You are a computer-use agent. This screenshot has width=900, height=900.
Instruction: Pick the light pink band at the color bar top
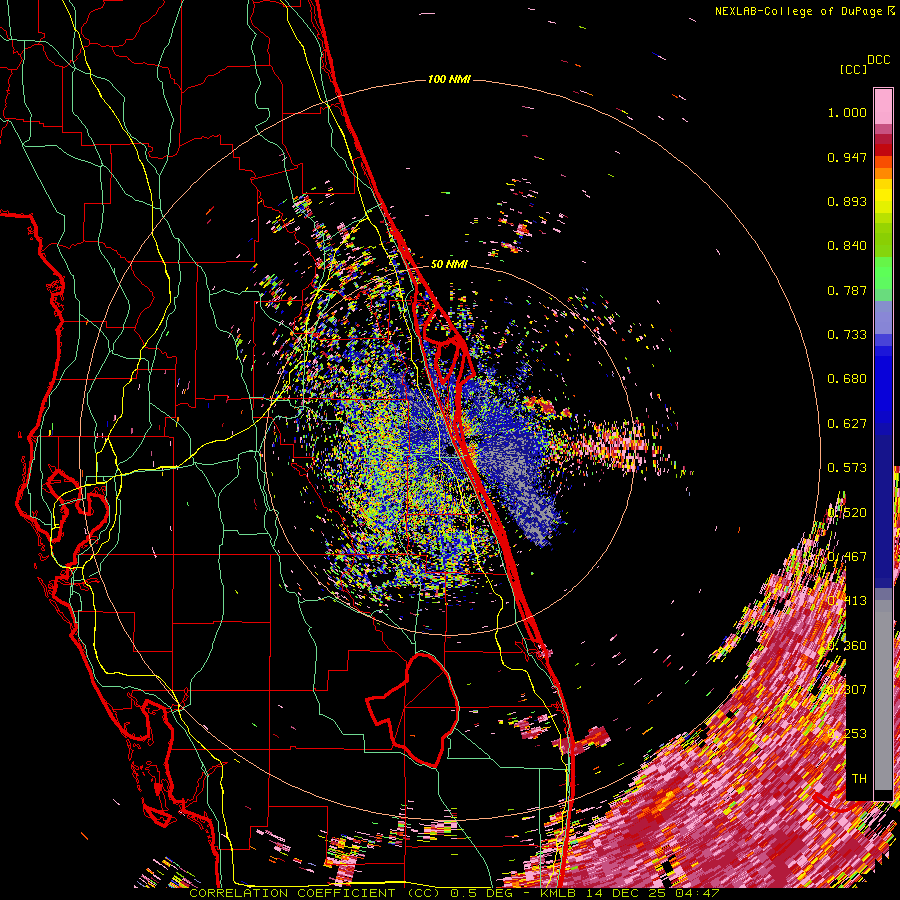[x=883, y=106]
